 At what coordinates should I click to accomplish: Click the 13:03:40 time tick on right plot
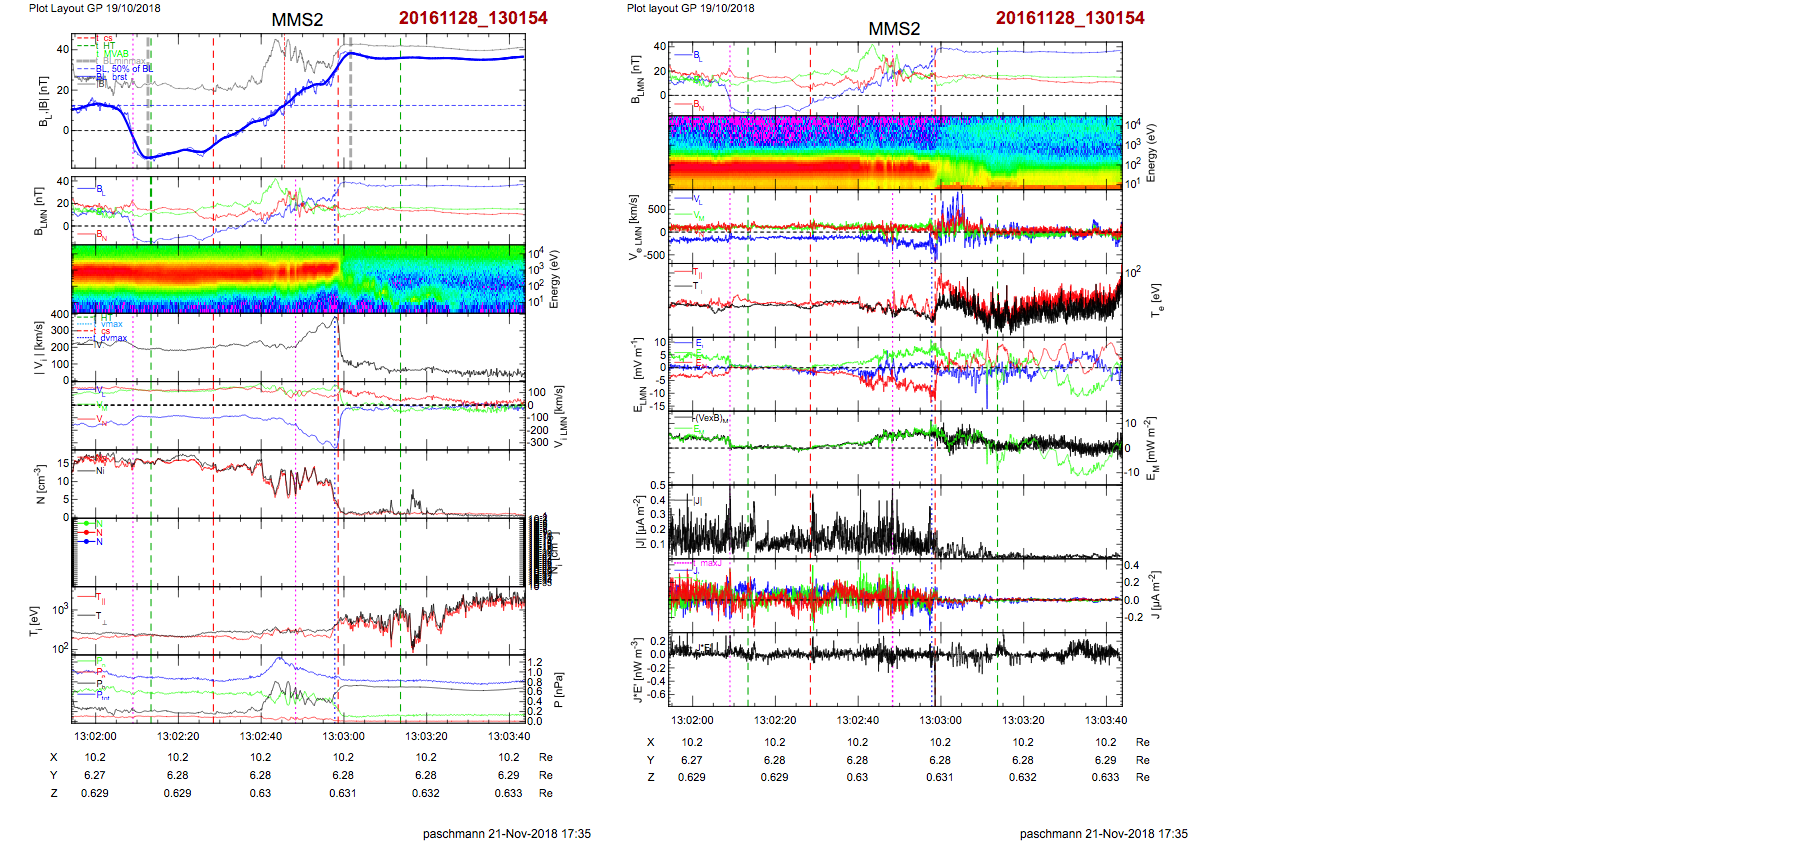point(1106,720)
